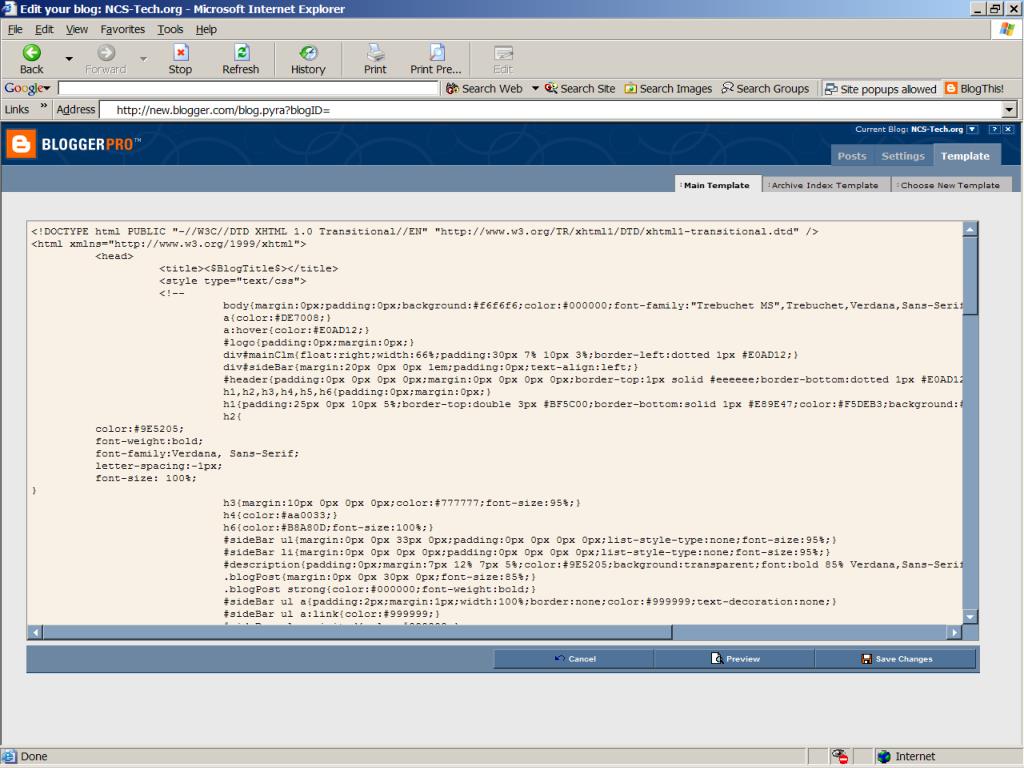1024x768 pixels.
Task: Open the File menu
Action: pos(15,29)
